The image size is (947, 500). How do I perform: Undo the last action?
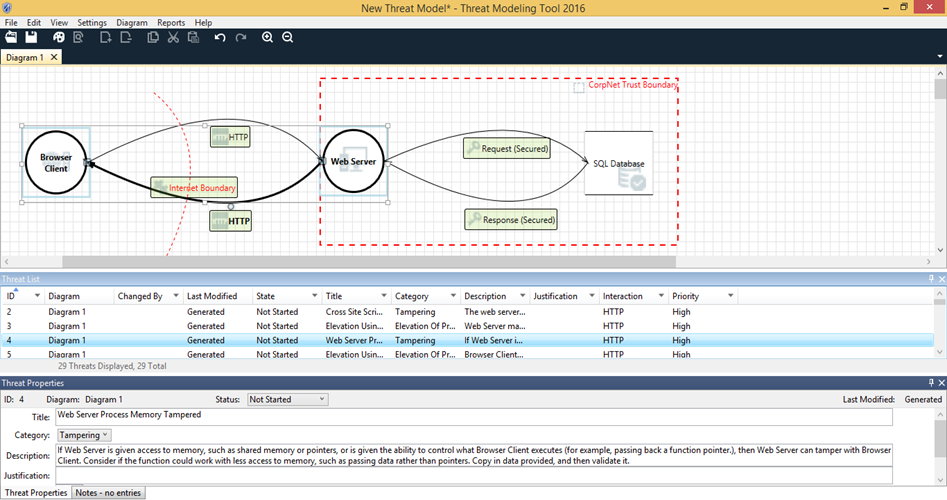coord(220,37)
